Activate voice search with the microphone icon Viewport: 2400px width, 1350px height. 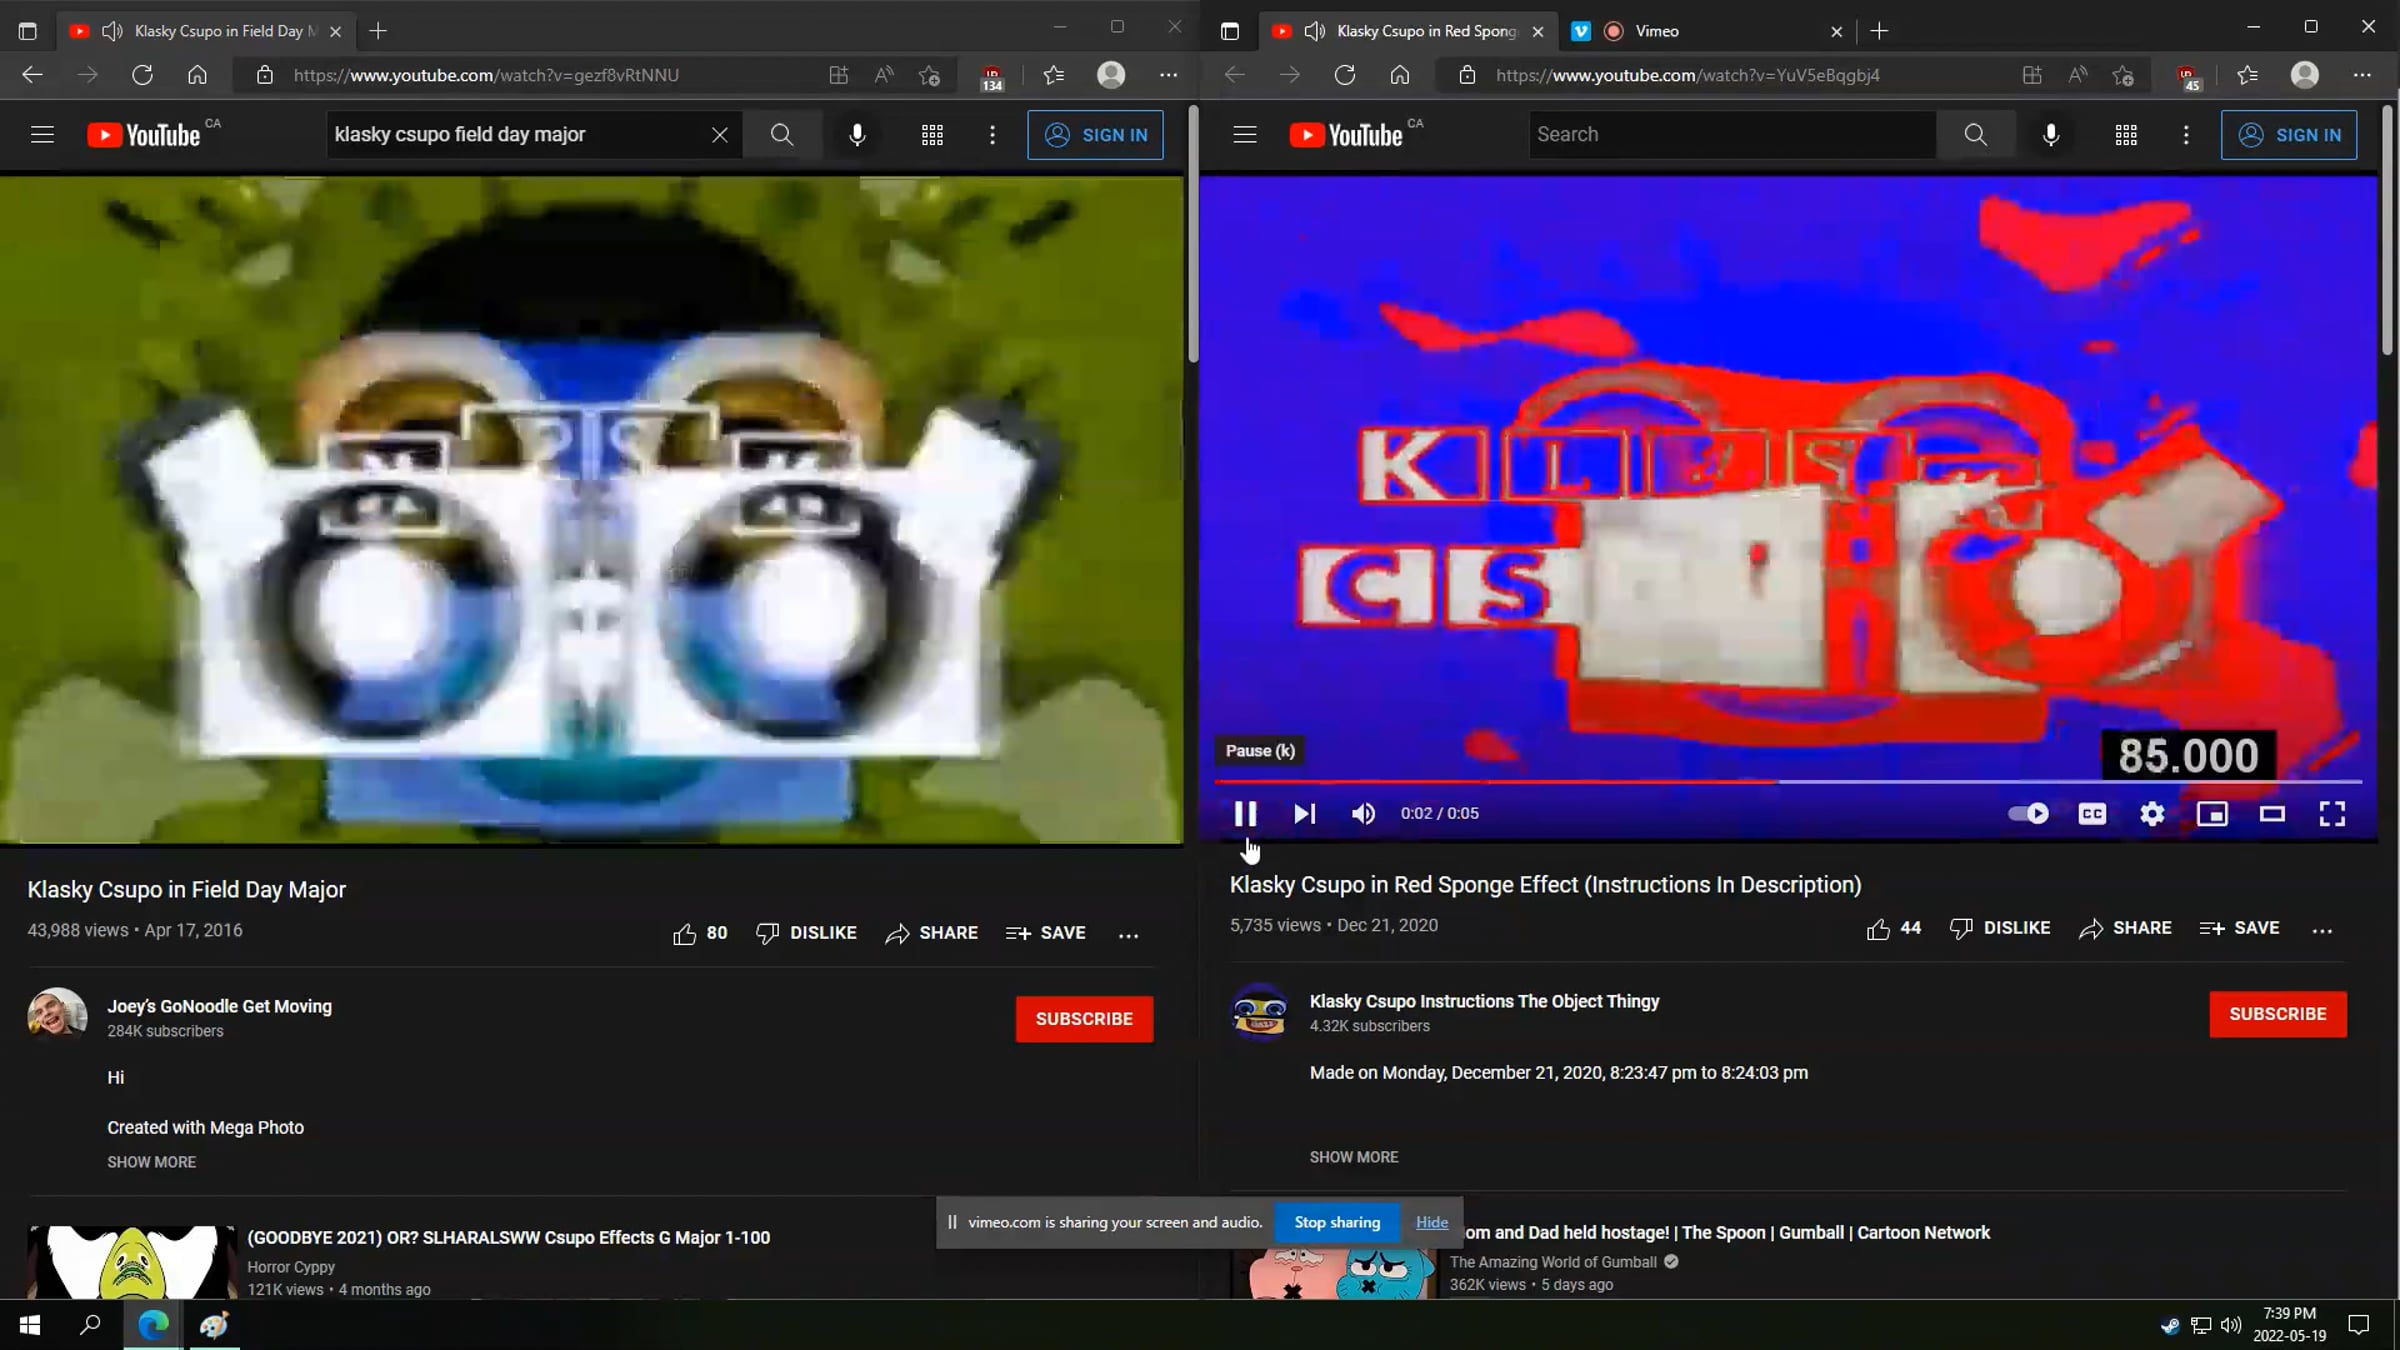click(2050, 134)
